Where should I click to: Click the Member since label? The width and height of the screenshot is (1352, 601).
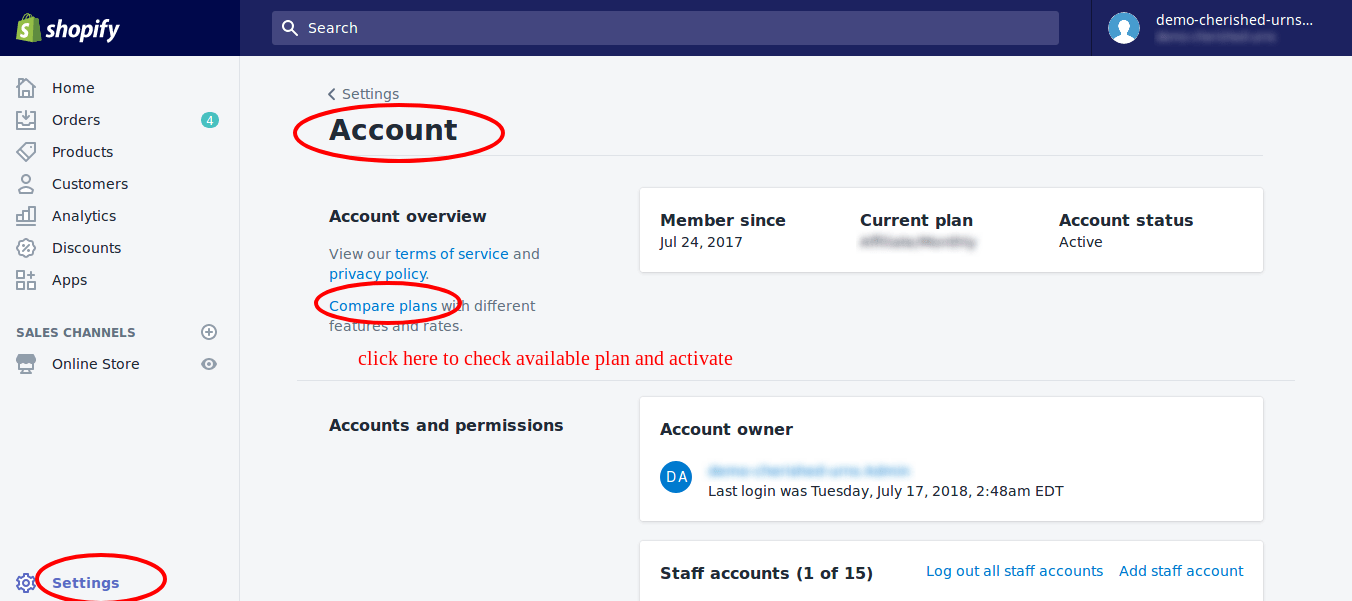[x=723, y=221]
